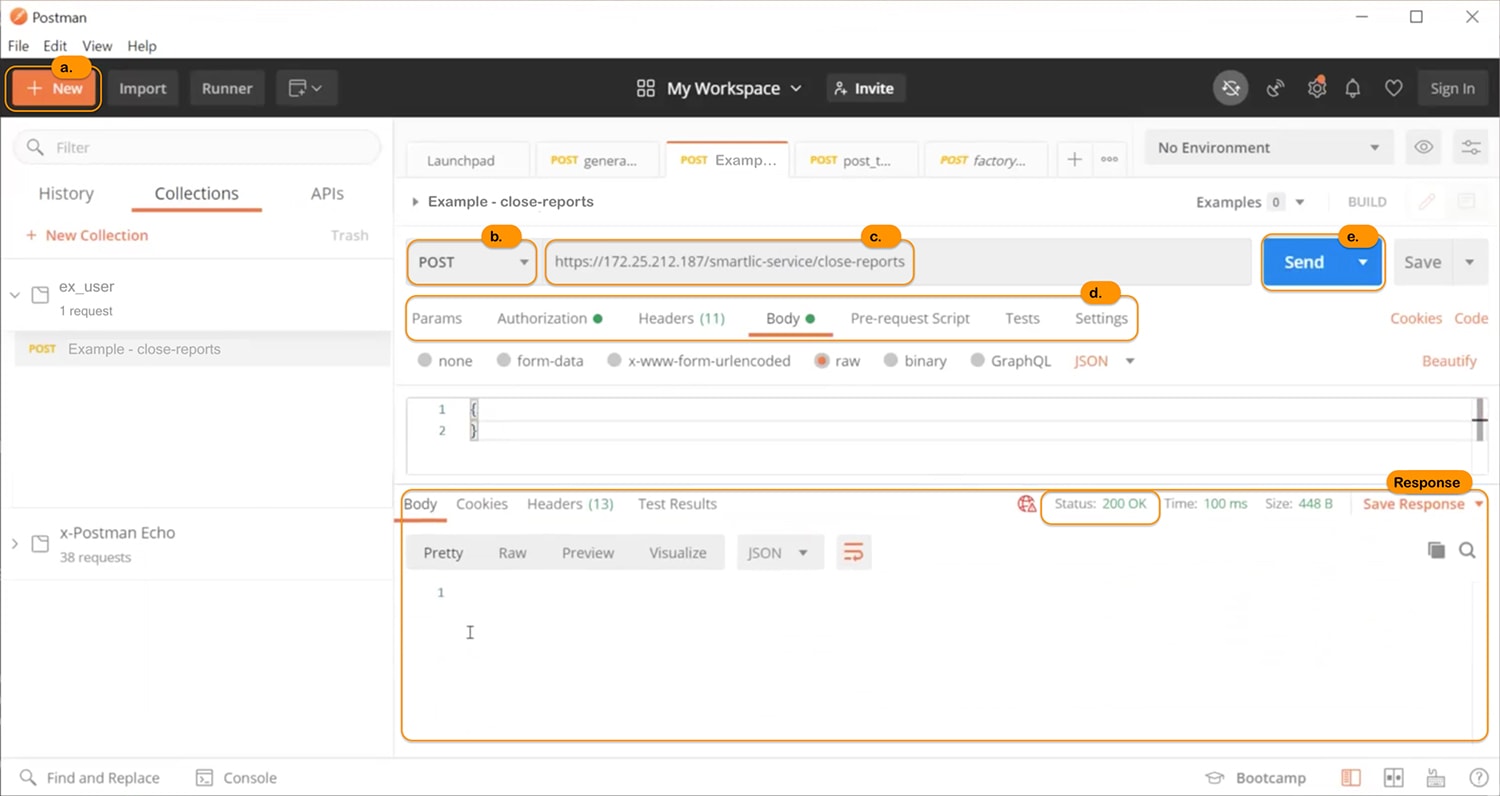Open the Test Results response tab

[x=677, y=504]
